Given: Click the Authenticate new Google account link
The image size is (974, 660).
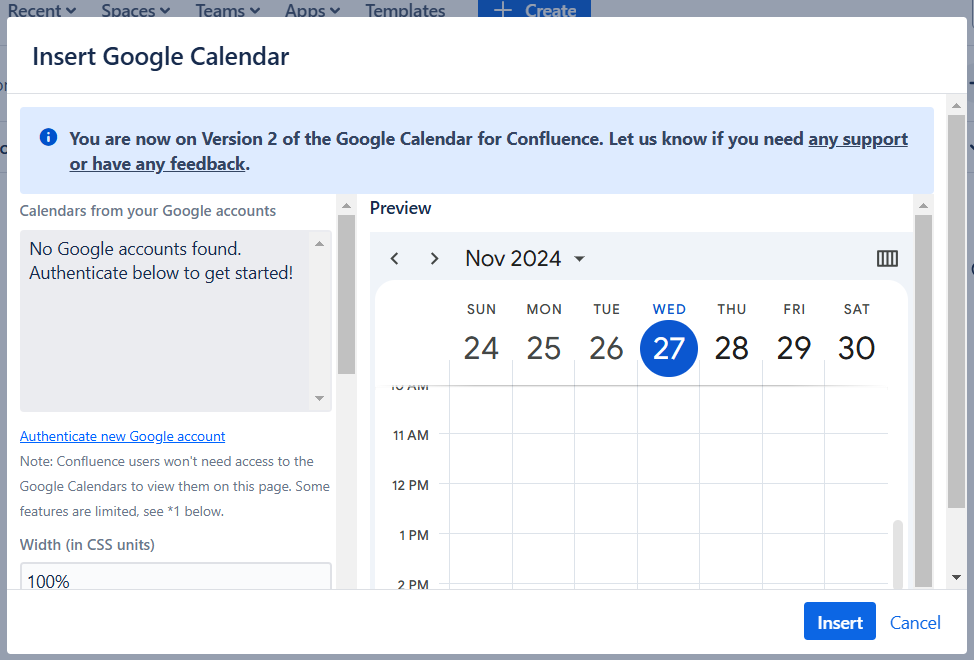Looking at the screenshot, I should [122, 436].
